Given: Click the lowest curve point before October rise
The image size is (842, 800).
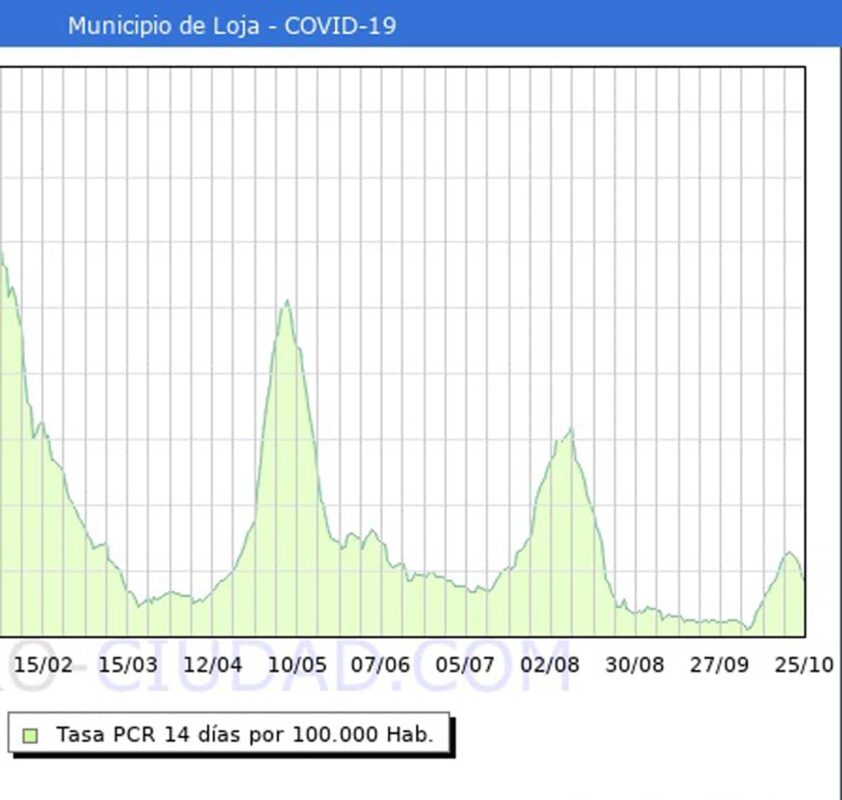Looking at the screenshot, I should (x=746, y=628).
